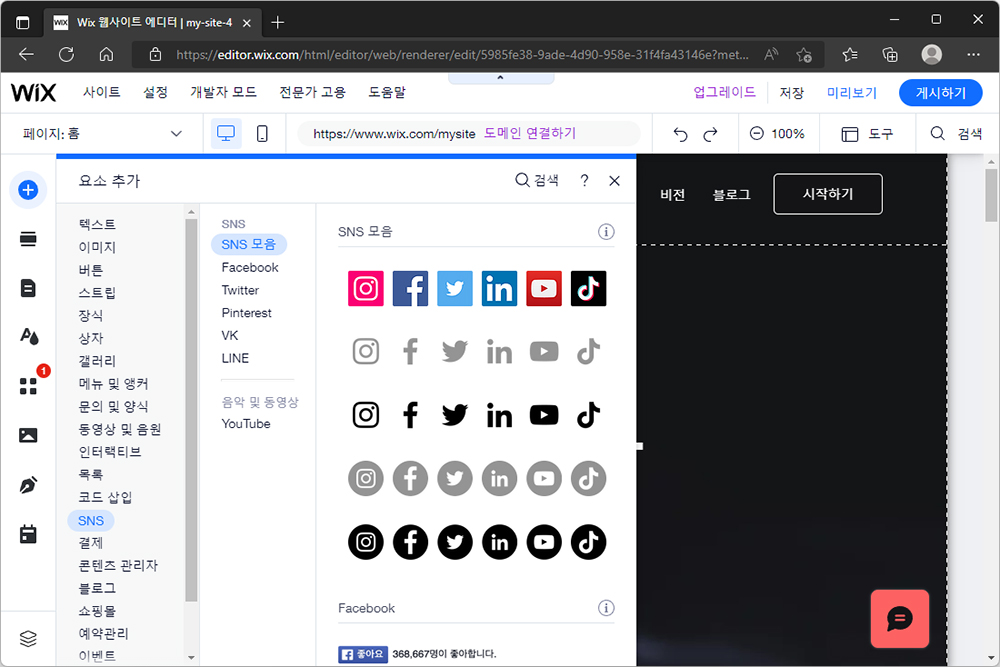Open the Layers icon at sidebar bottom

(28, 638)
